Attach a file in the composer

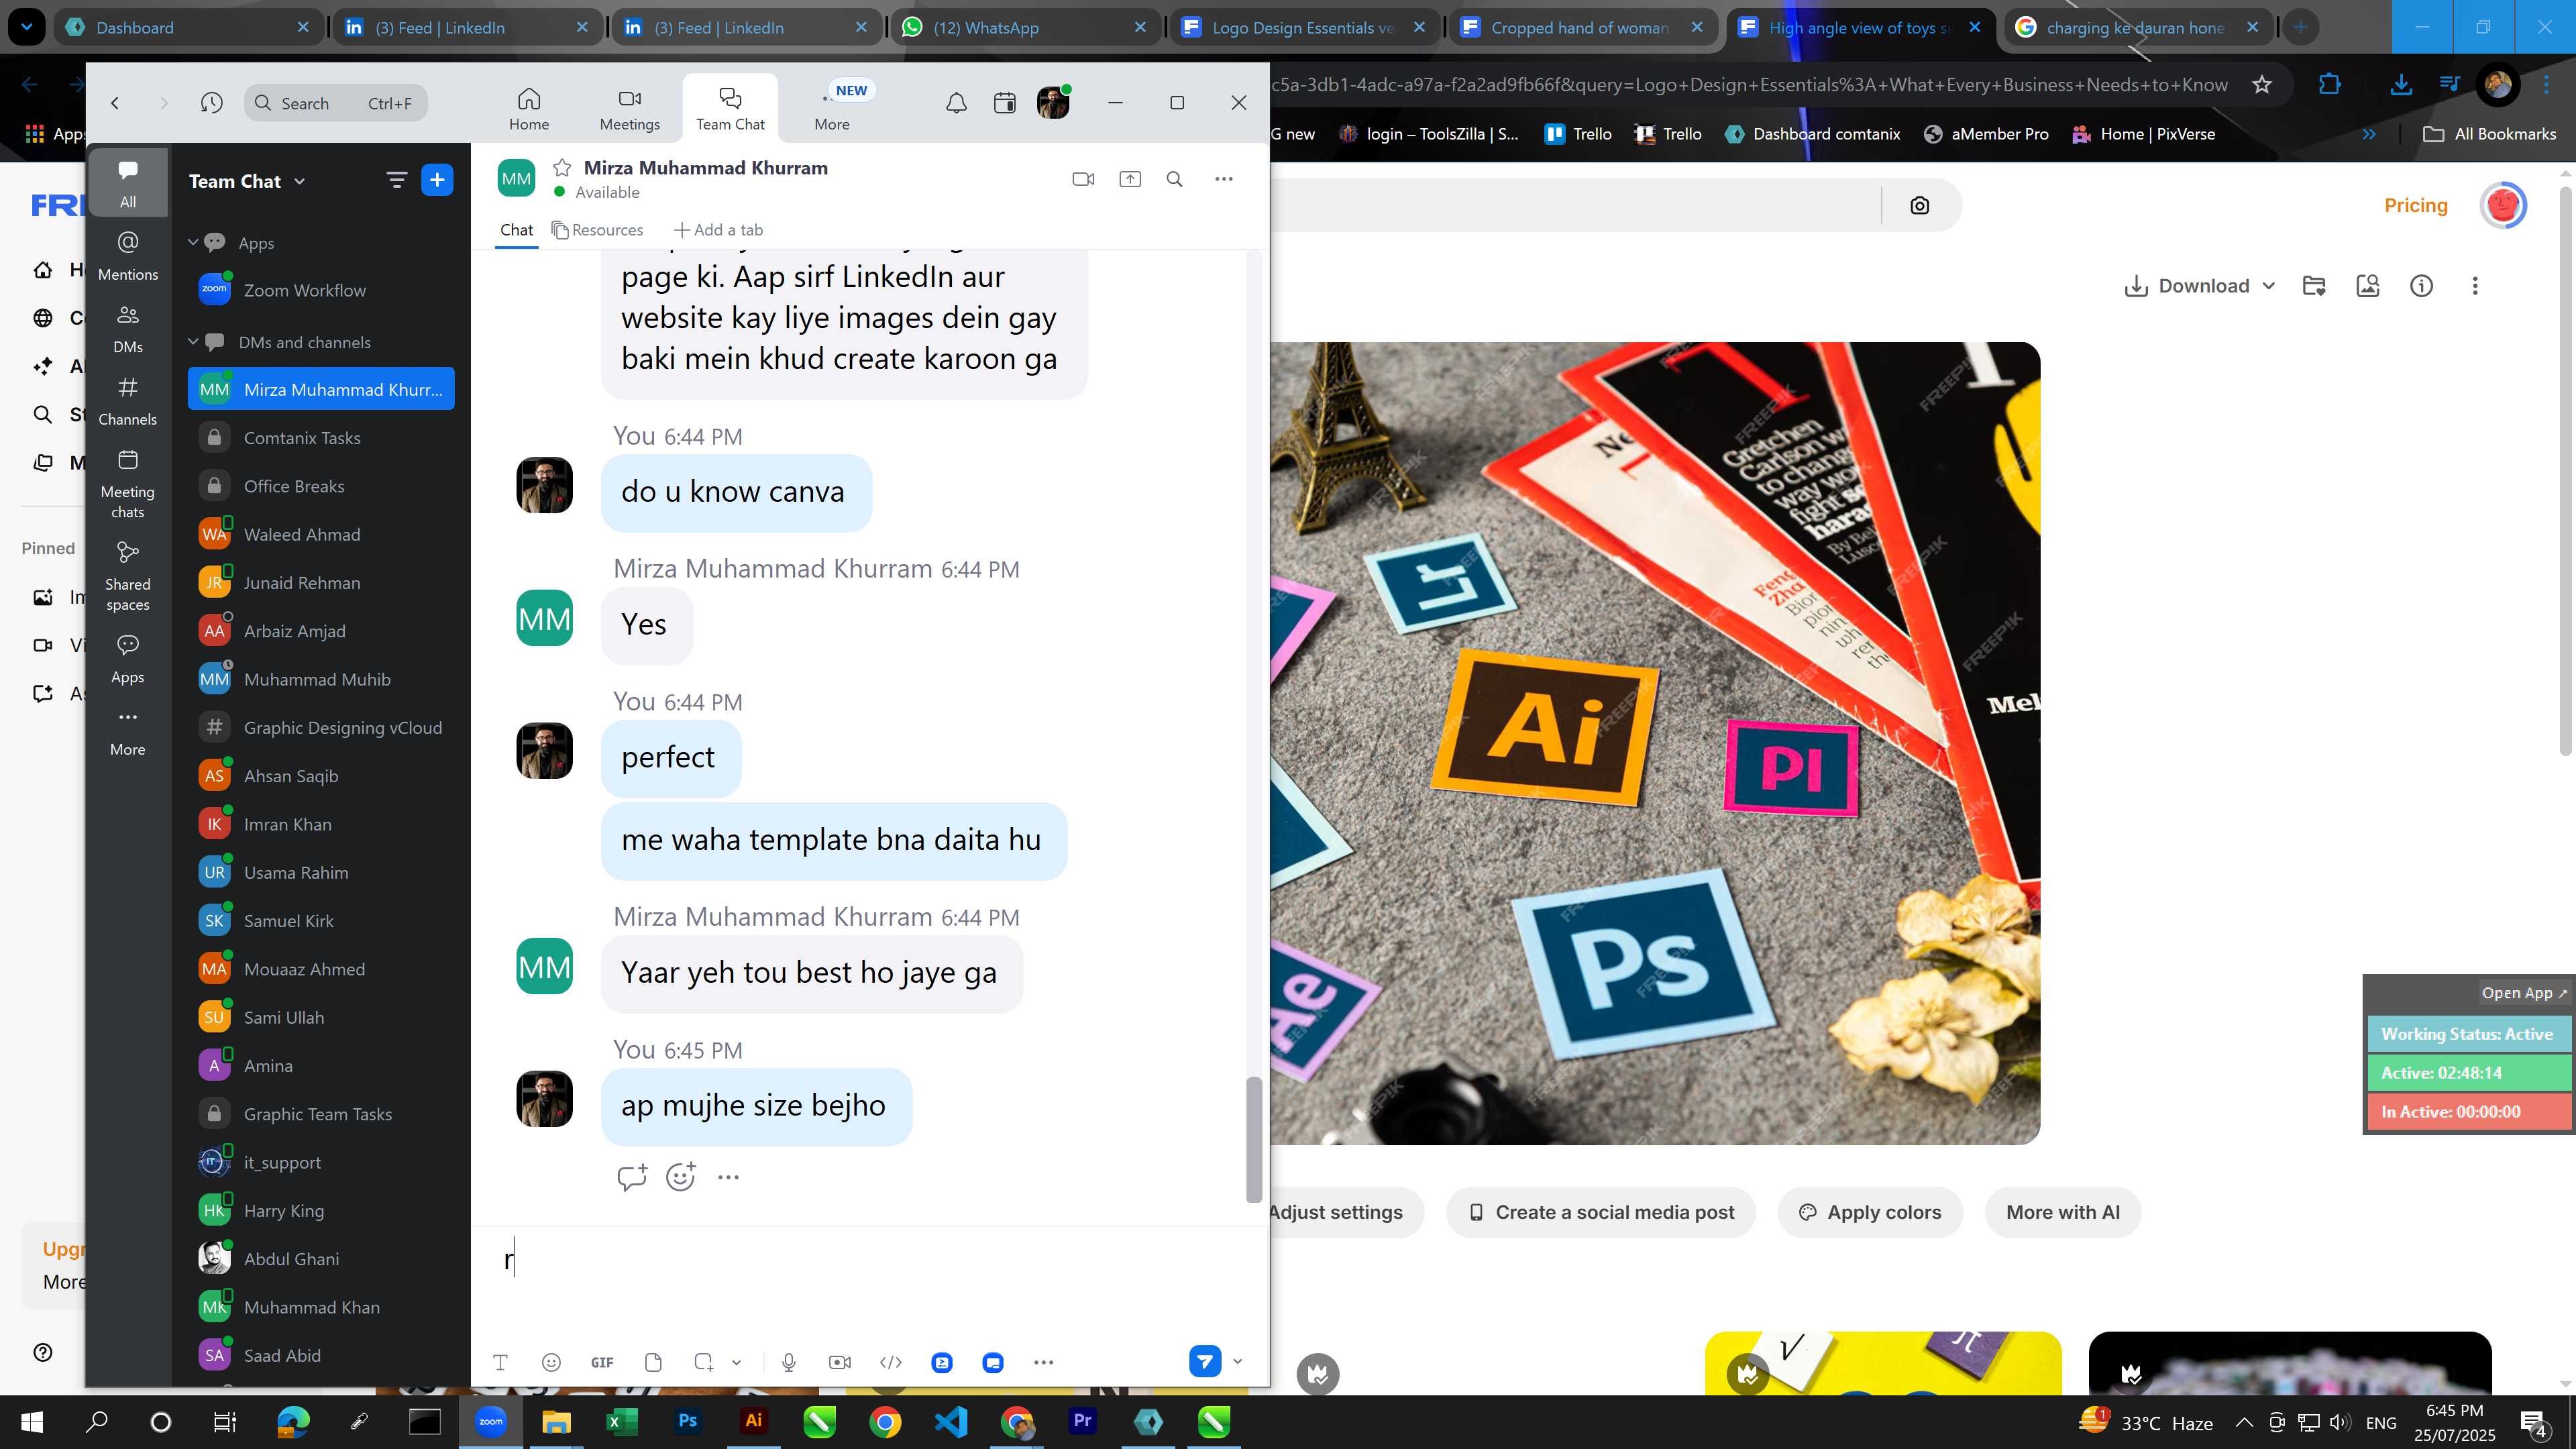(x=653, y=1362)
